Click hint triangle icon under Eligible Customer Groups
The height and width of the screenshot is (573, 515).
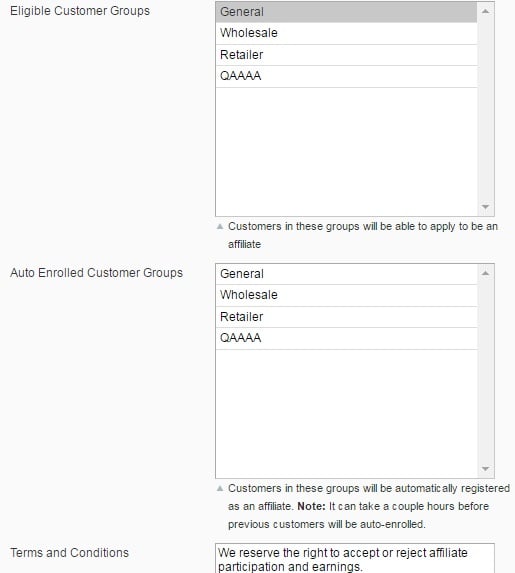pyautogui.click(x=220, y=227)
